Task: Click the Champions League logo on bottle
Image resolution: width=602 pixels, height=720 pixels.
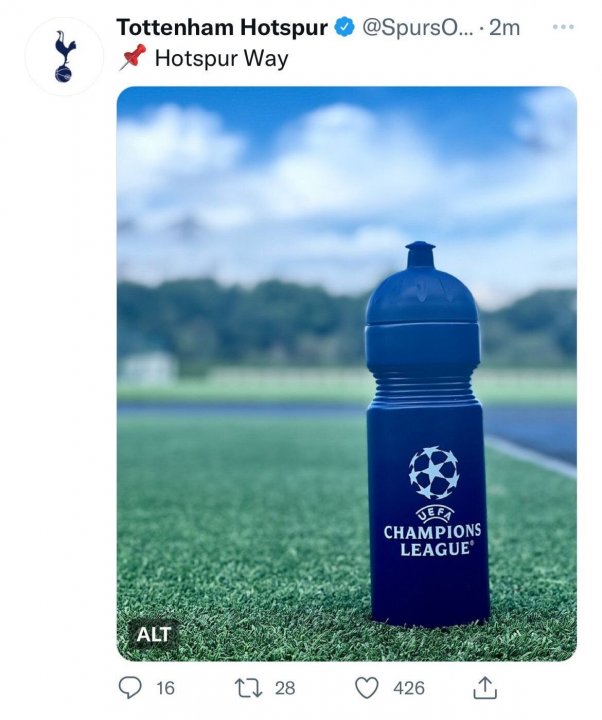Action: tap(433, 501)
